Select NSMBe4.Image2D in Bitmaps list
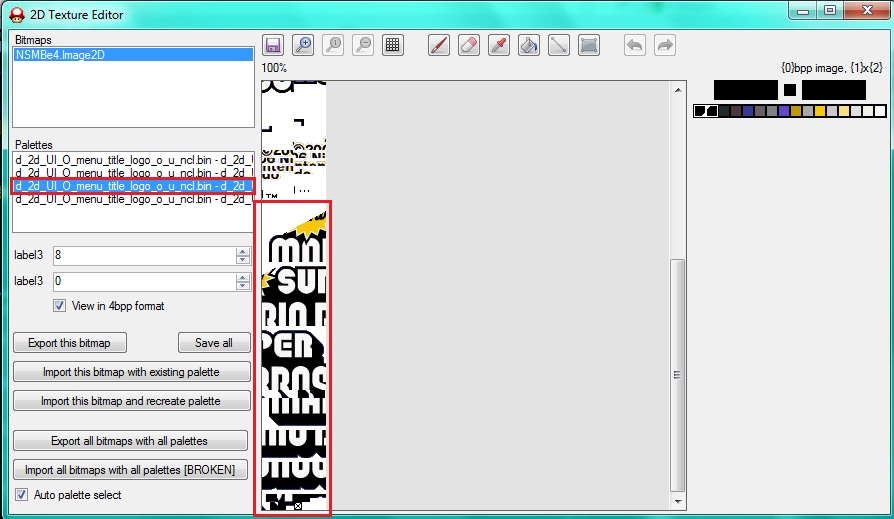Image resolution: width=894 pixels, height=519 pixels. [133, 55]
